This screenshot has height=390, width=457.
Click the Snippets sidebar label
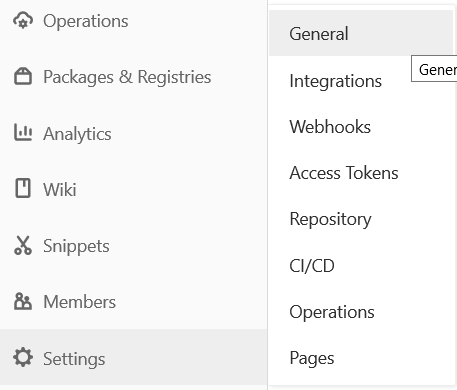pyautogui.click(x=76, y=246)
